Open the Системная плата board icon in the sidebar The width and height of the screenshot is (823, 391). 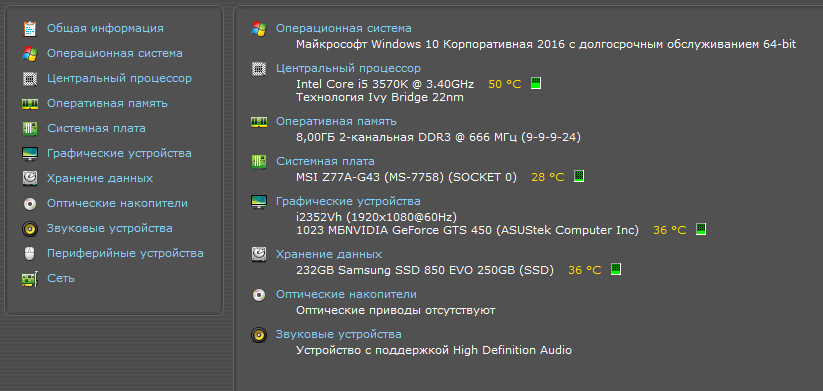point(30,129)
